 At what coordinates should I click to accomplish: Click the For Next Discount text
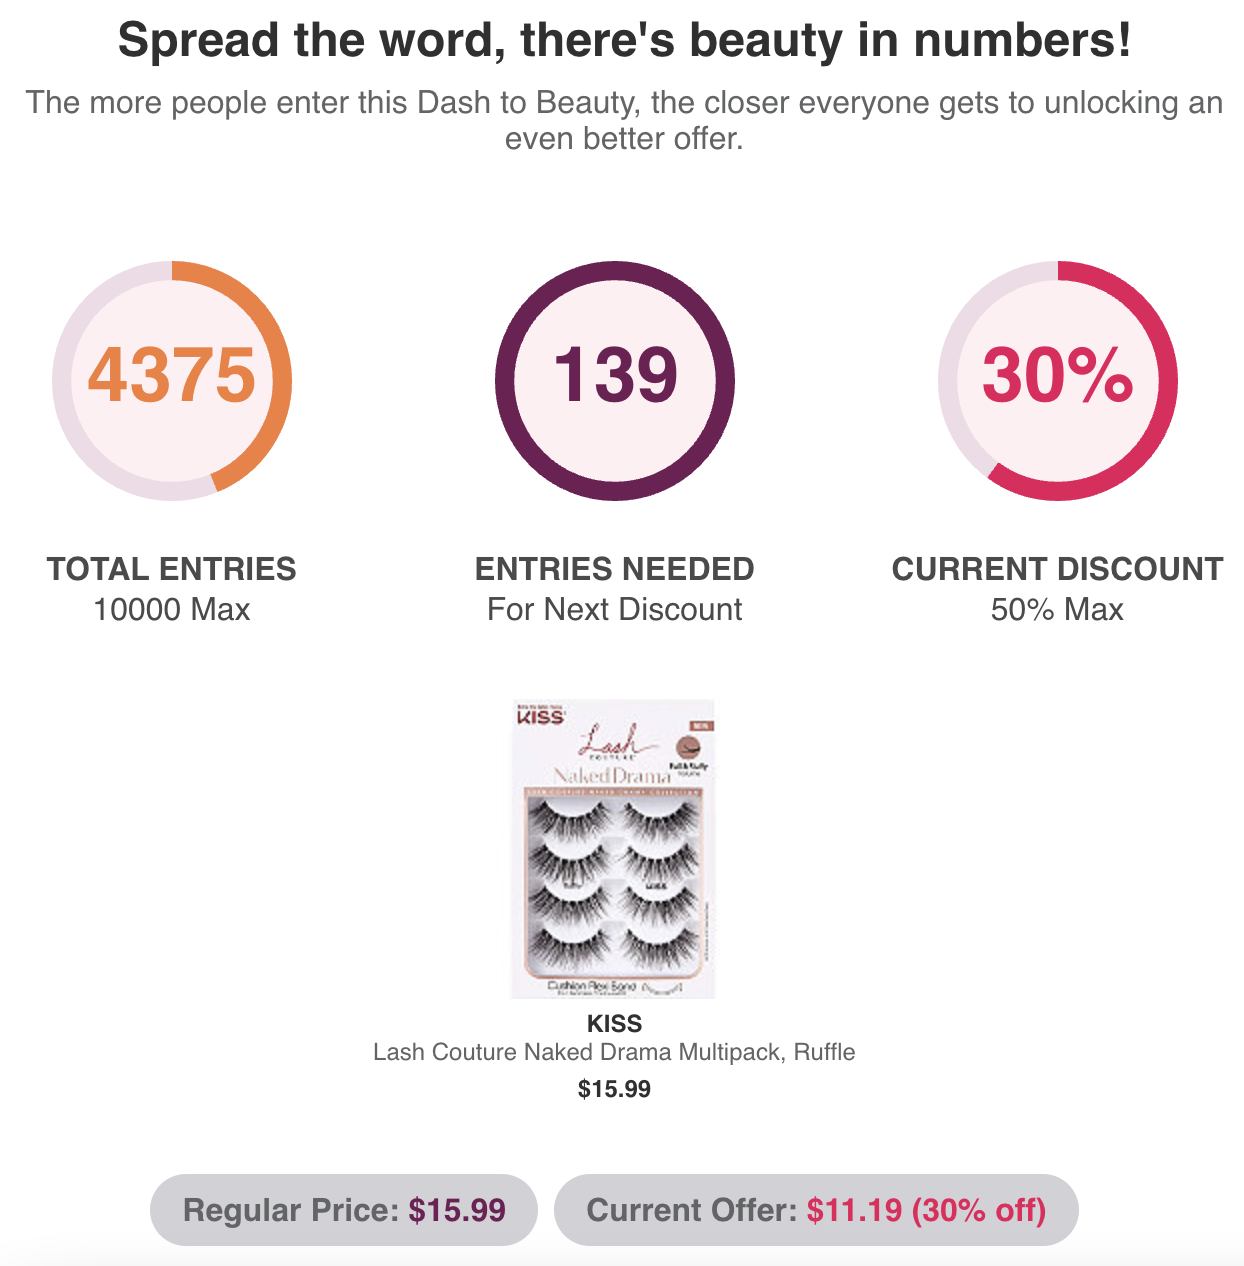point(614,609)
